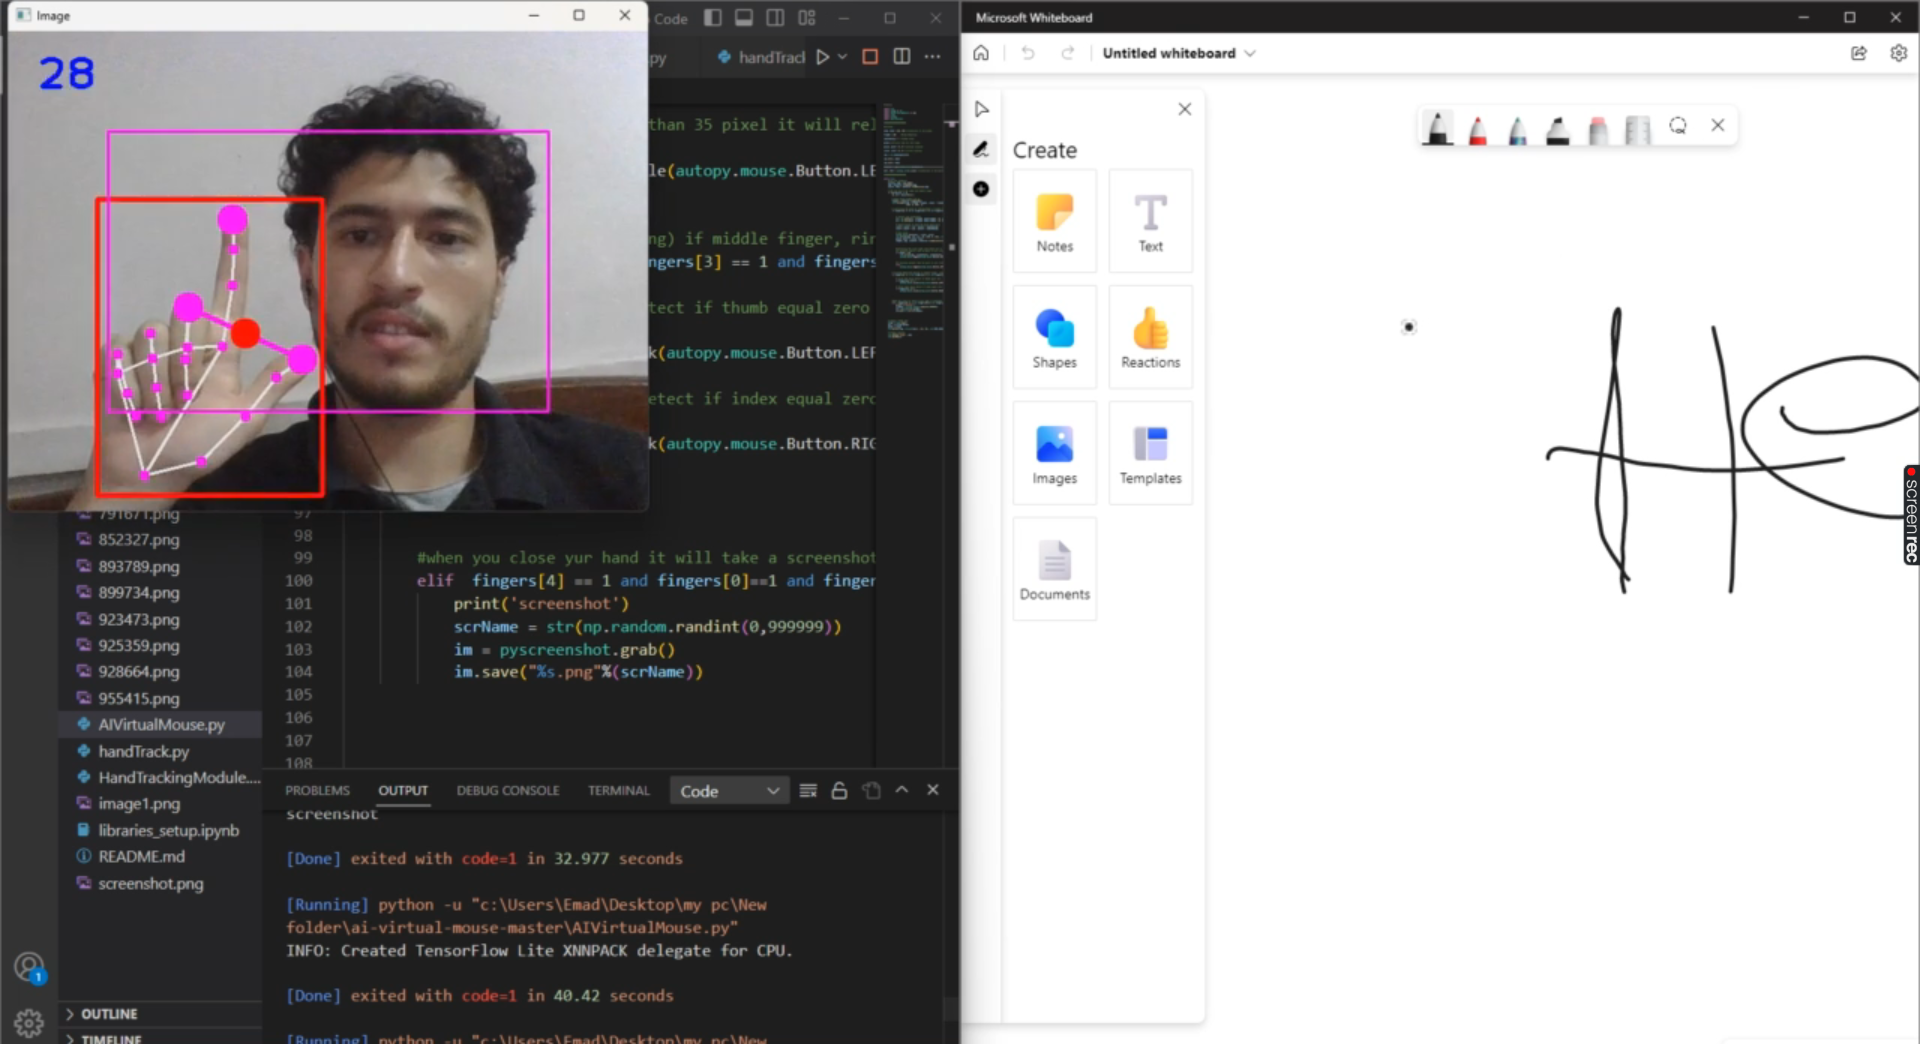The image size is (1920, 1044).
Task: Open run options chevron beside Run button
Action: [x=843, y=57]
